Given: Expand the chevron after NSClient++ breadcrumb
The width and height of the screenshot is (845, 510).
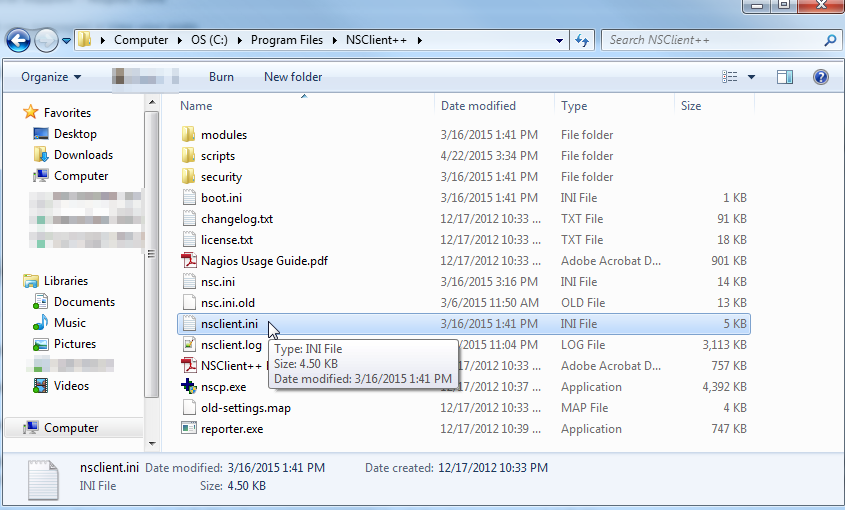Looking at the screenshot, I should [419, 40].
